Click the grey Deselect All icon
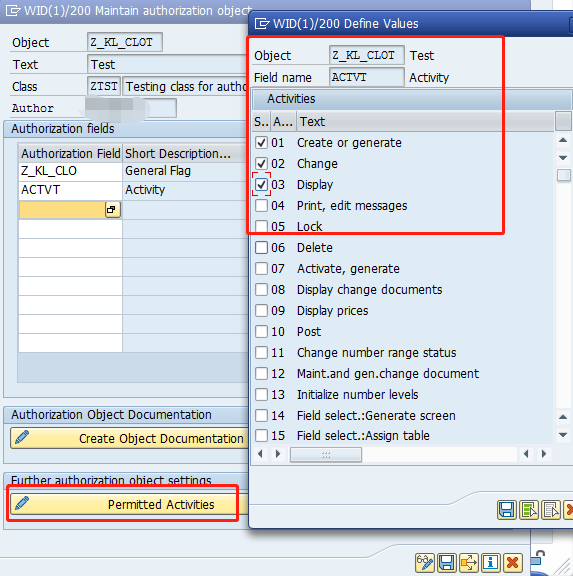This screenshot has width=573, height=576. tap(551, 510)
